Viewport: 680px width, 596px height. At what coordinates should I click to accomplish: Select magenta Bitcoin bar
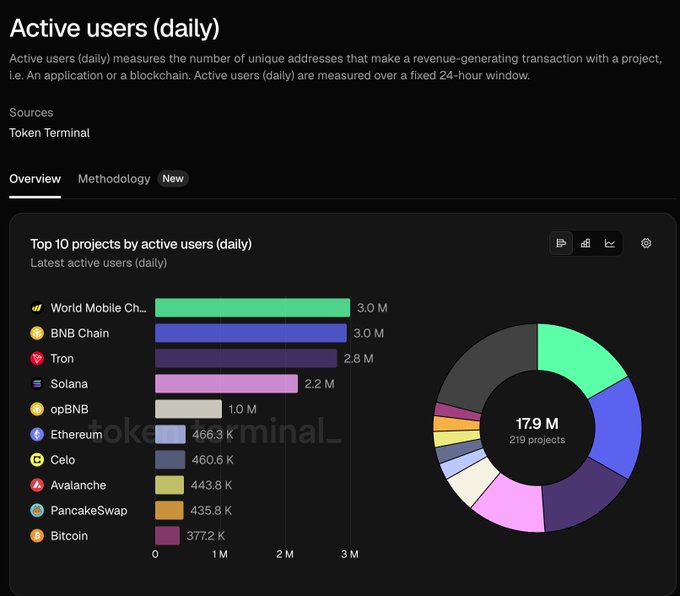point(167,536)
